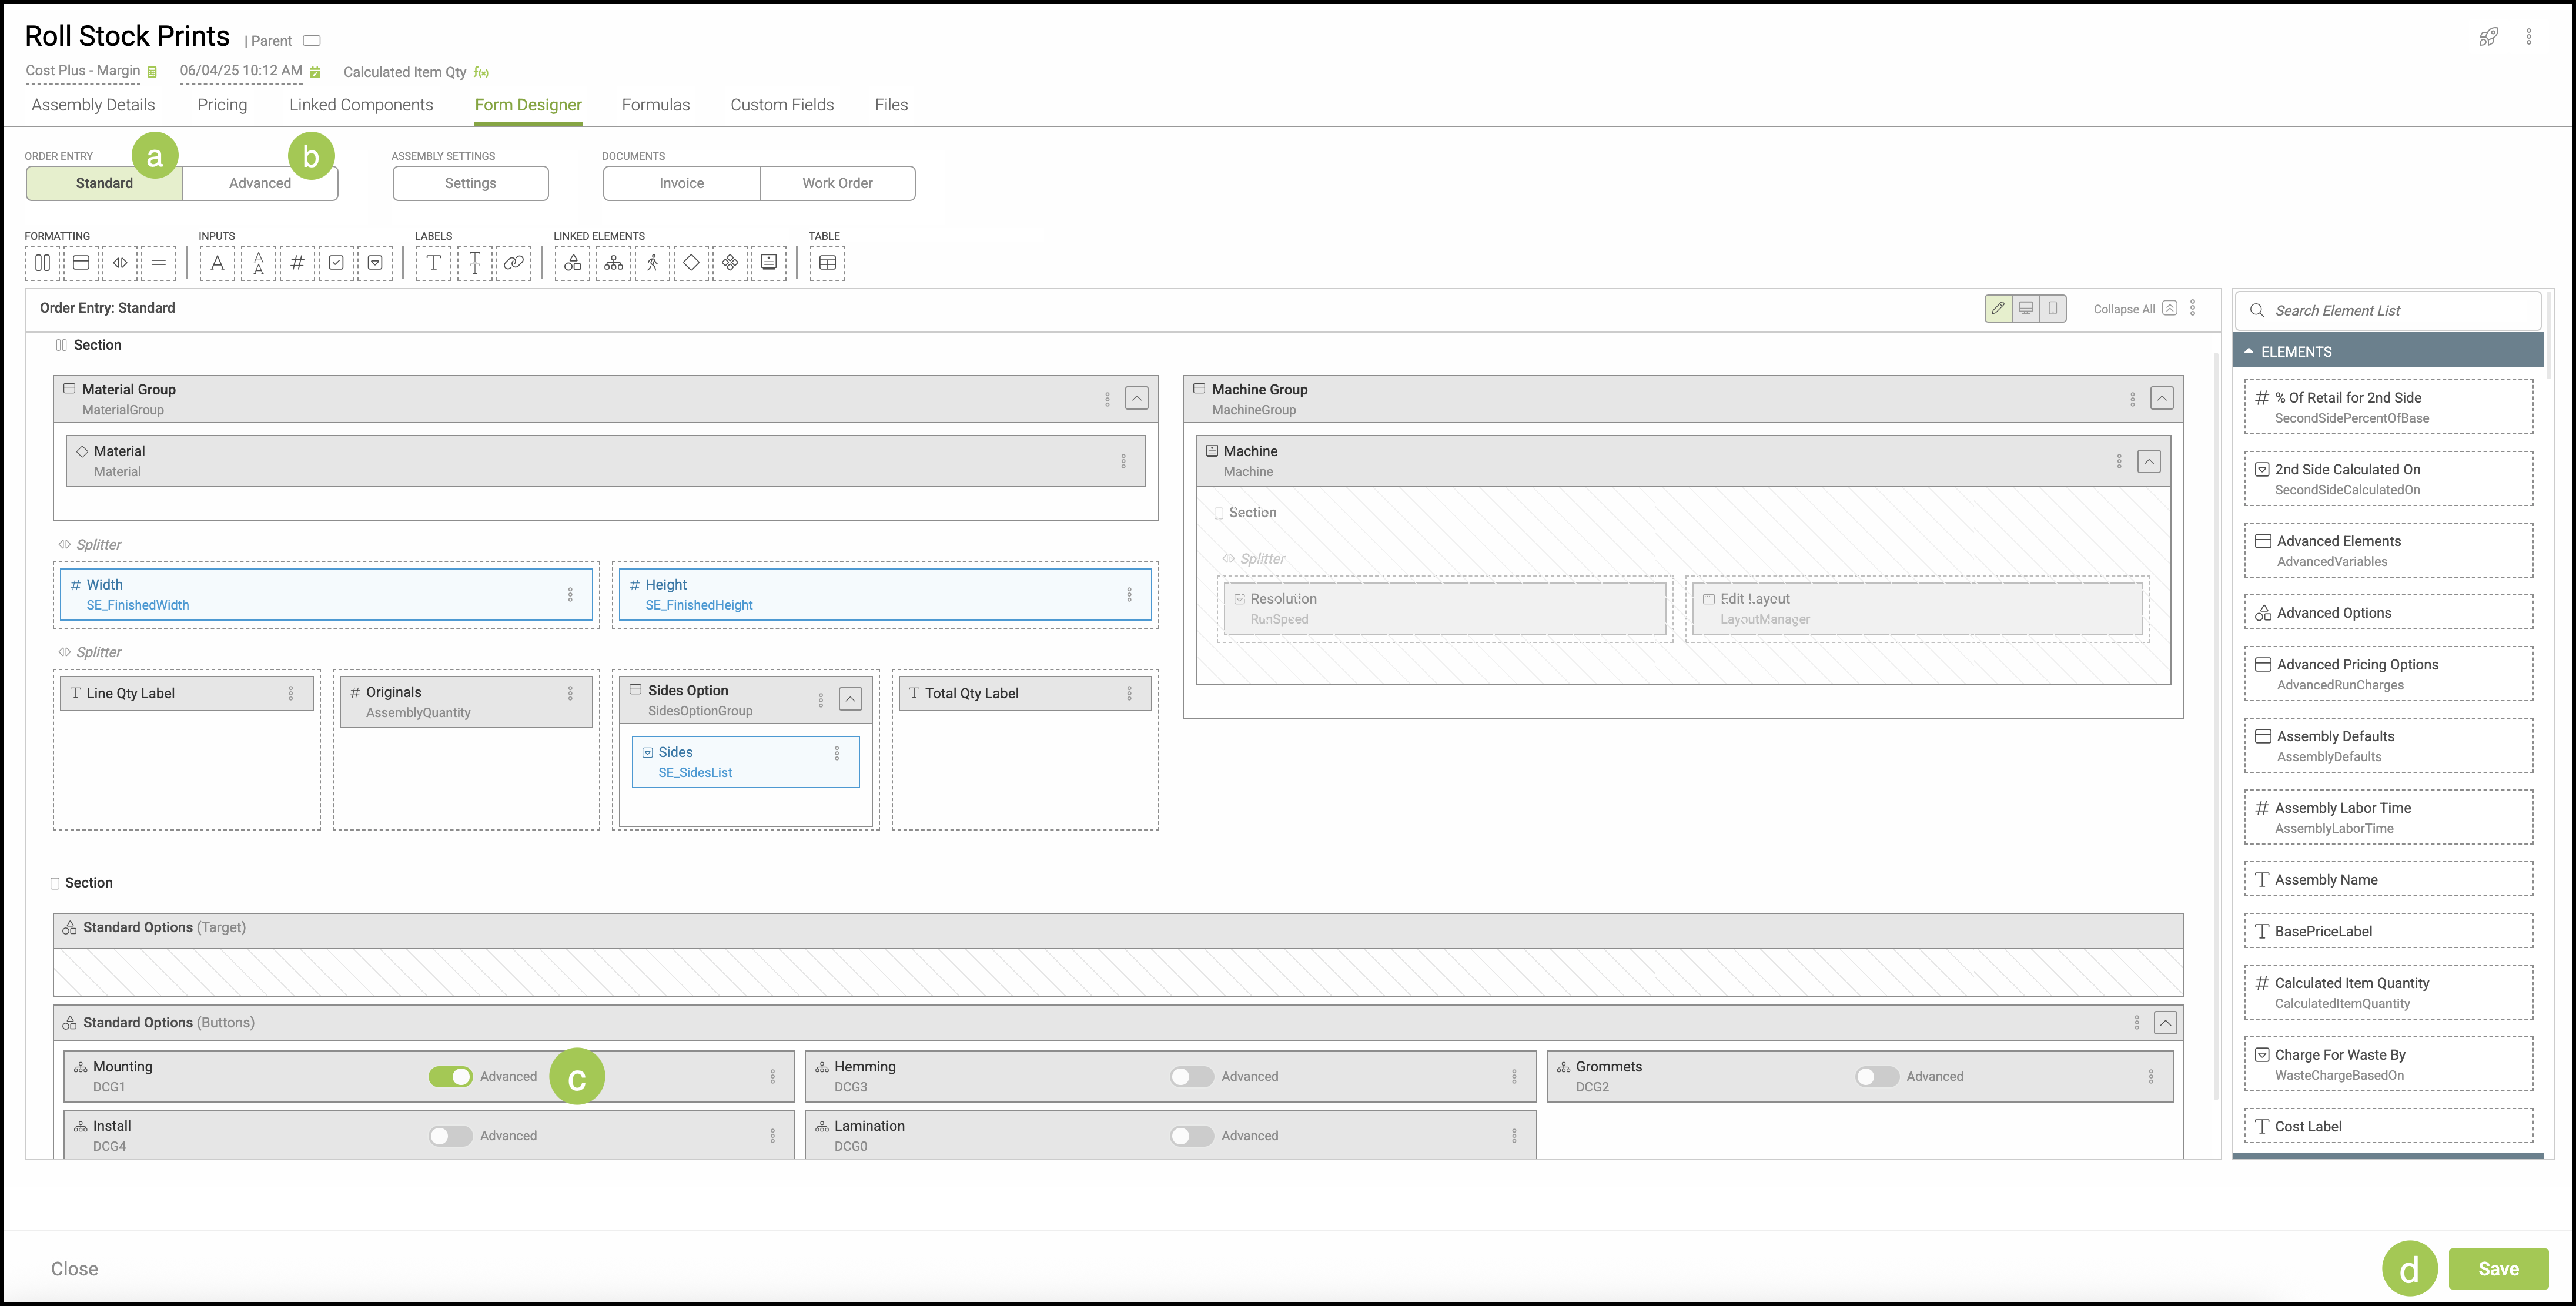Click the table element icon
Viewport: 2576px width, 1306px height.
(x=827, y=263)
